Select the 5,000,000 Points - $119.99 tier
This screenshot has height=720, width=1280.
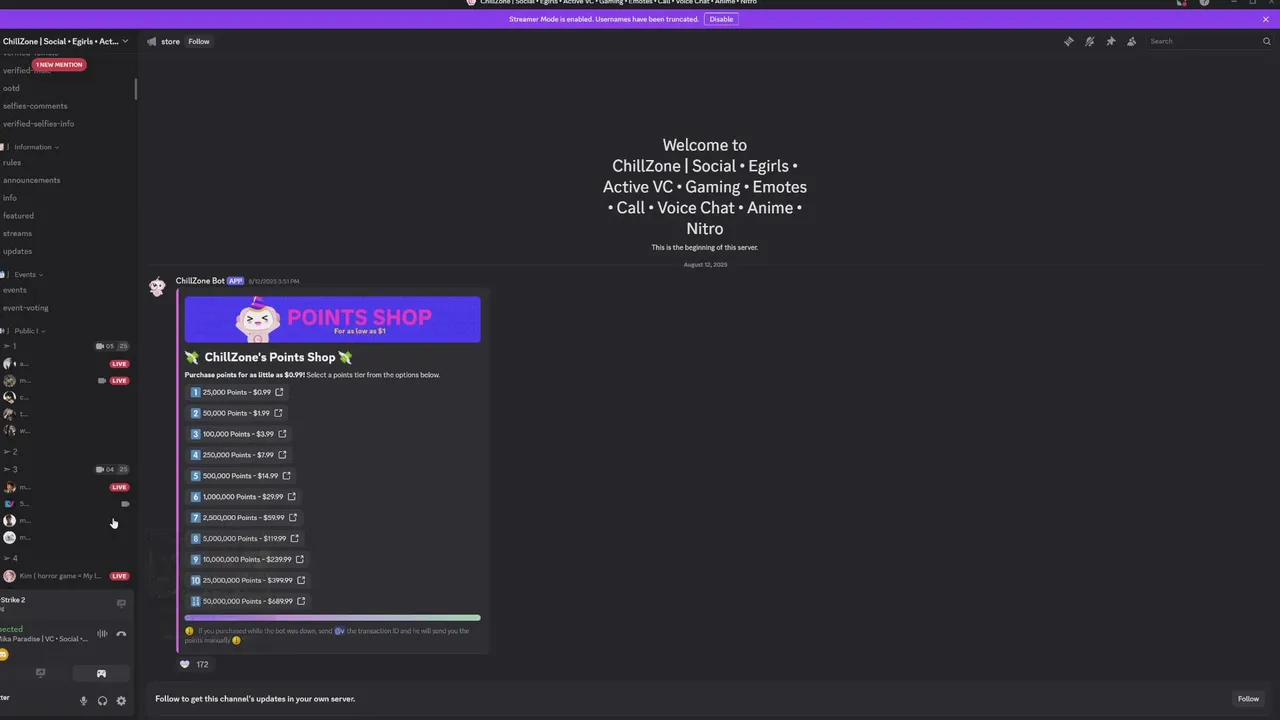(245, 539)
